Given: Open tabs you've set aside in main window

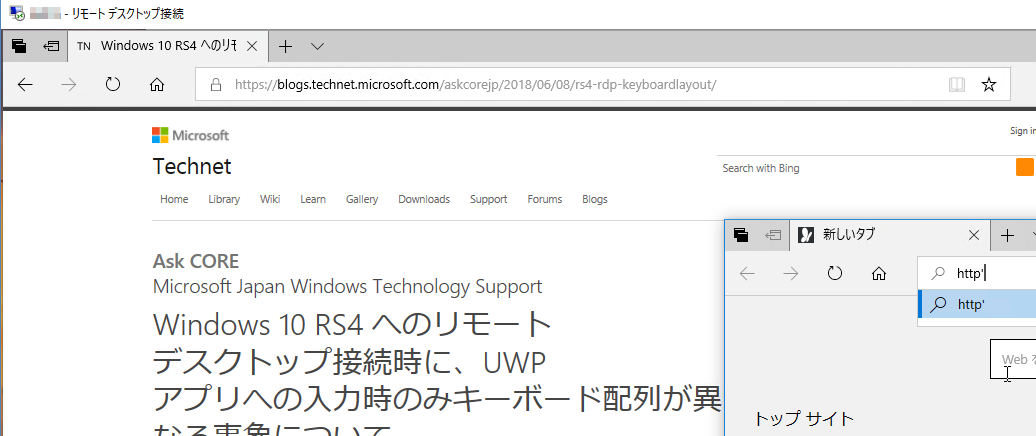Looking at the screenshot, I should coord(19,46).
